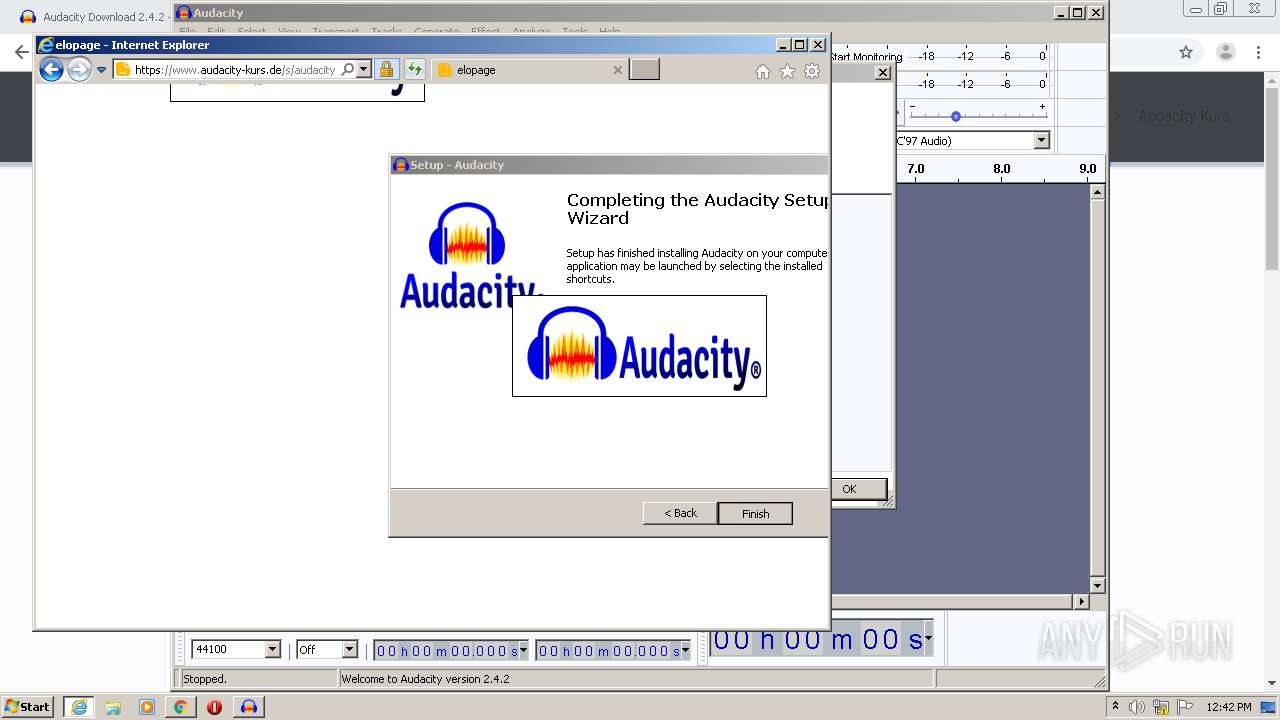The height and width of the screenshot is (720, 1280).
Task: Click the Internet Explorer forward arrow
Action: click(79, 69)
